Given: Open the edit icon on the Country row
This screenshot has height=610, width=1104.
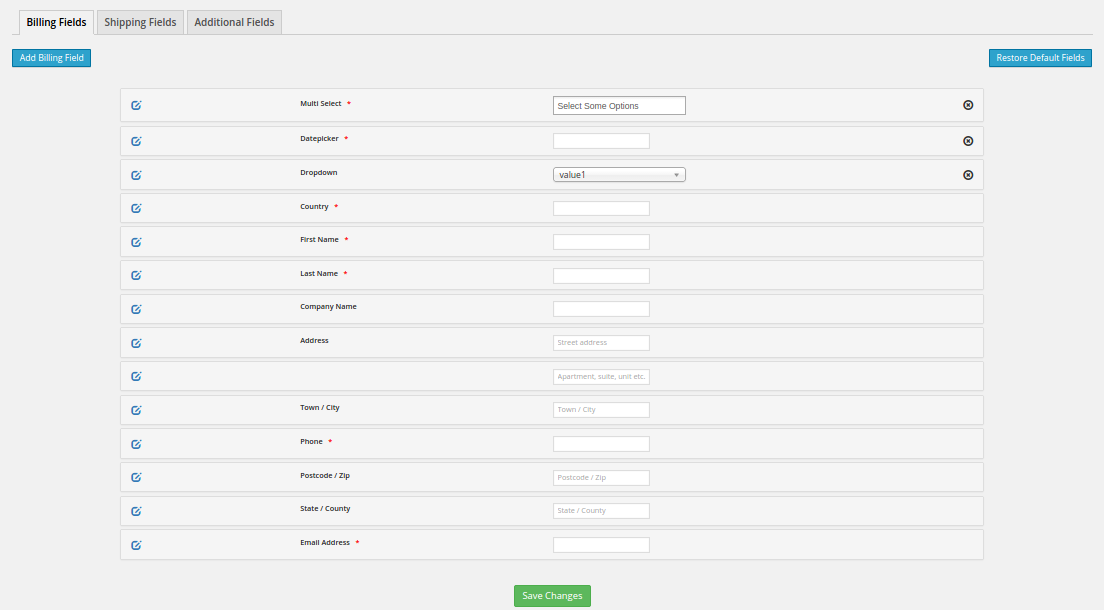Looking at the screenshot, I should pyautogui.click(x=136, y=208).
